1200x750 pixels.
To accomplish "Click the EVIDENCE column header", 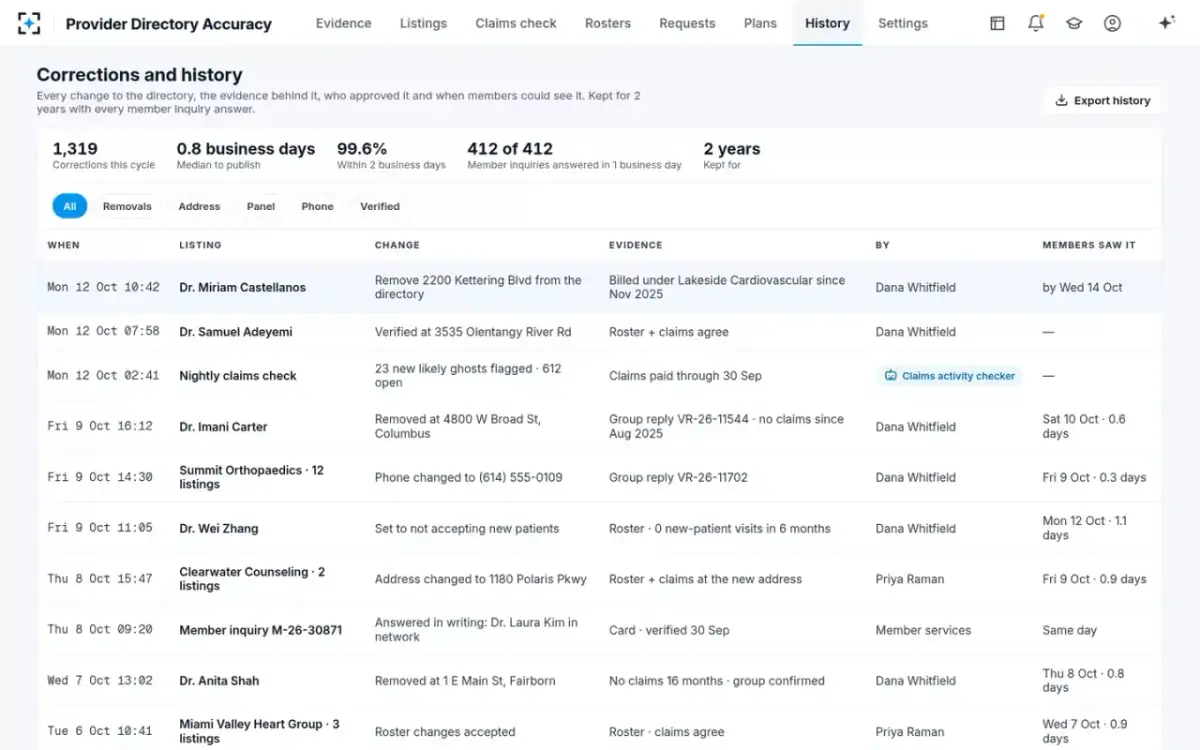I will (x=635, y=245).
